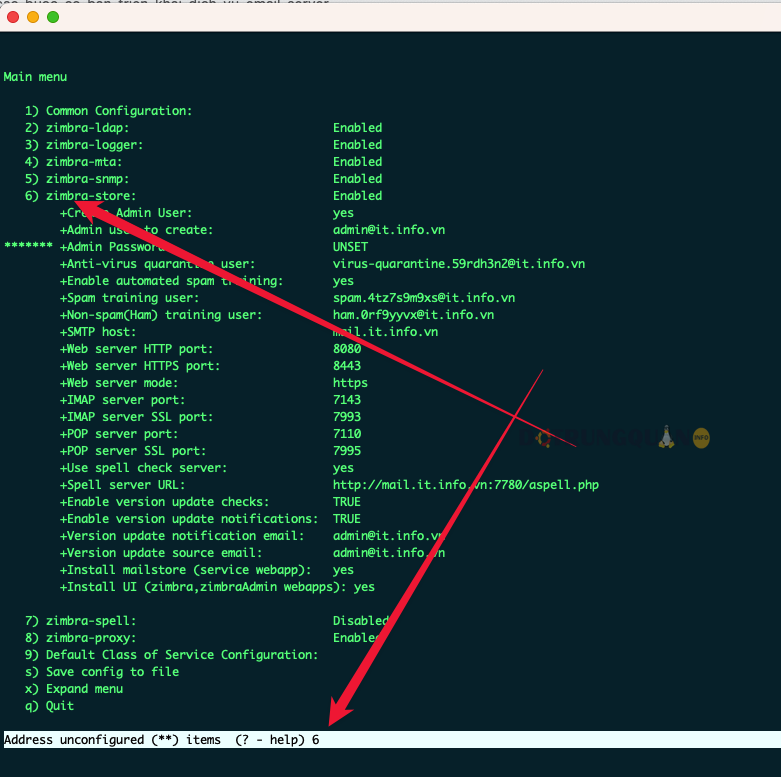Click the red close window button
The height and width of the screenshot is (777, 781).
pyautogui.click(x=13, y=17)
